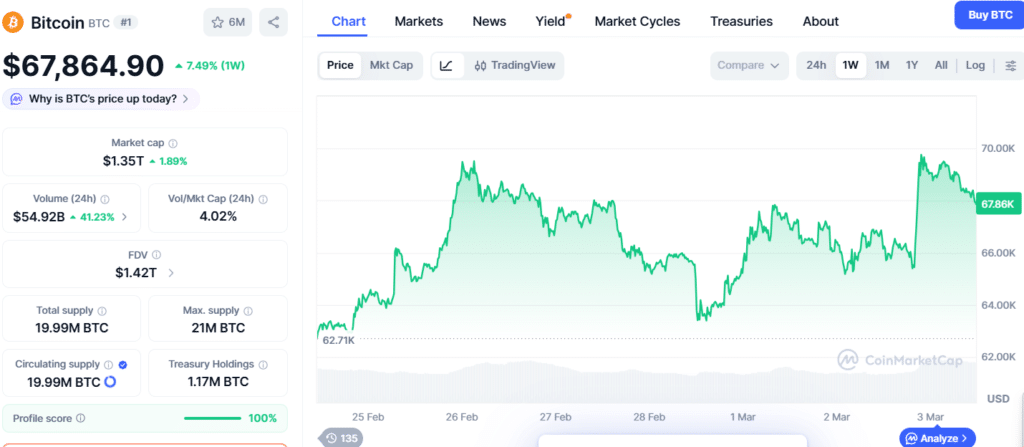Click the Market cap info icon
Image resolution: width=1024 pixels, height=447 pixels.
173,143
